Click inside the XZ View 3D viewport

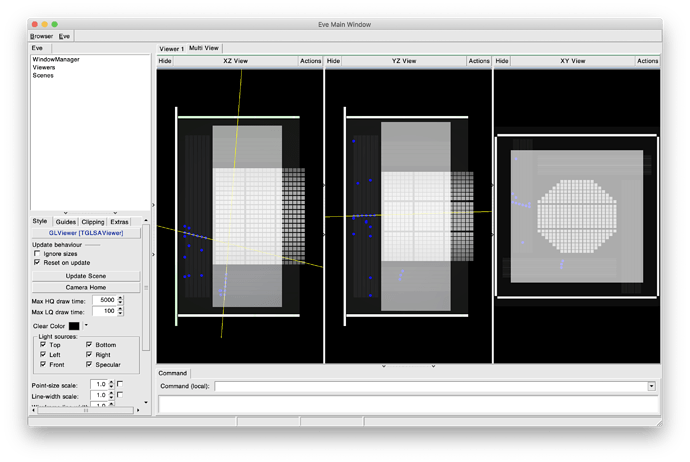click(x=240, y=216)
